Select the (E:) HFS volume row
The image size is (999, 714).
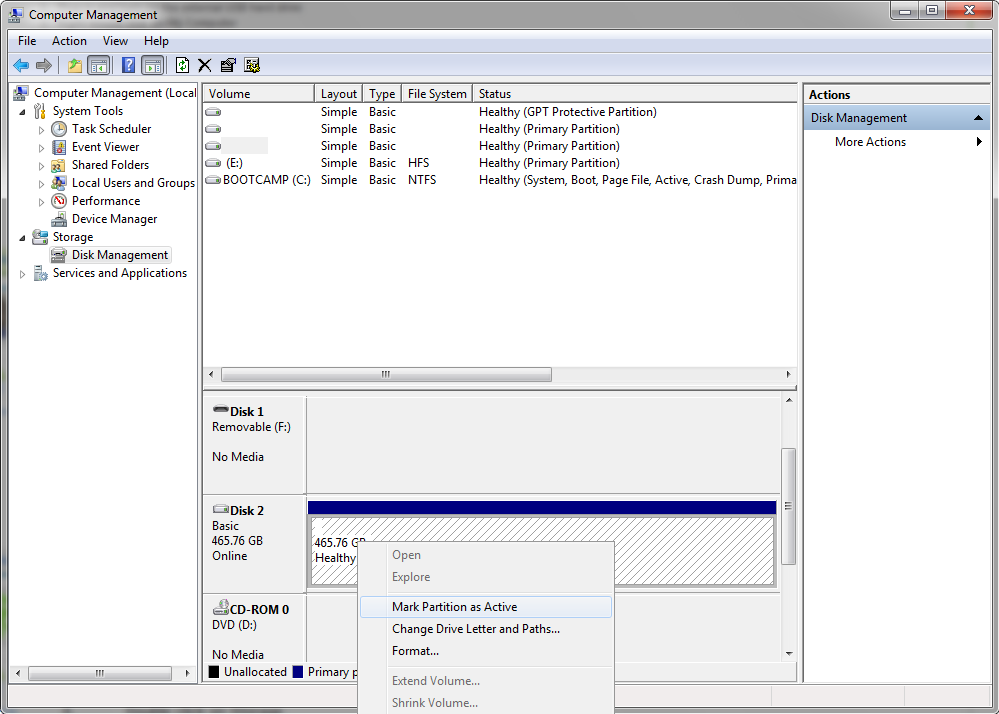pos(500,163)
